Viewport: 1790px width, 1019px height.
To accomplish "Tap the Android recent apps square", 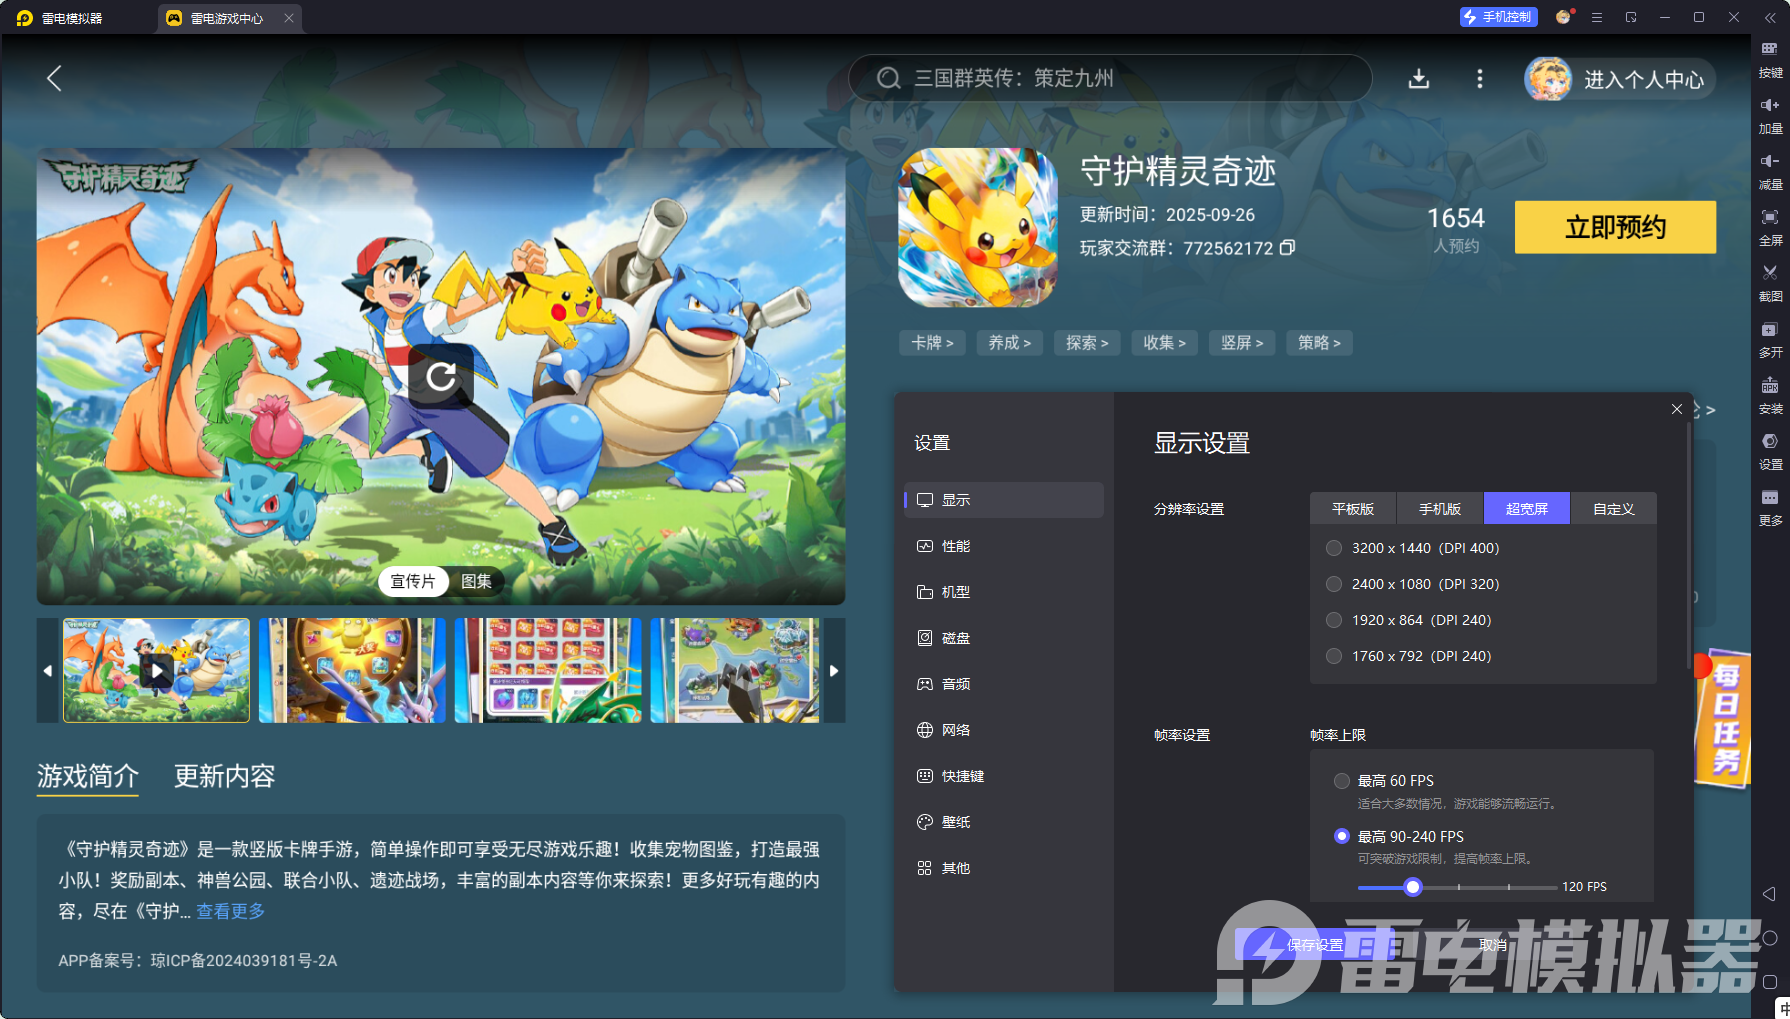I will (x=1769, y=982).
